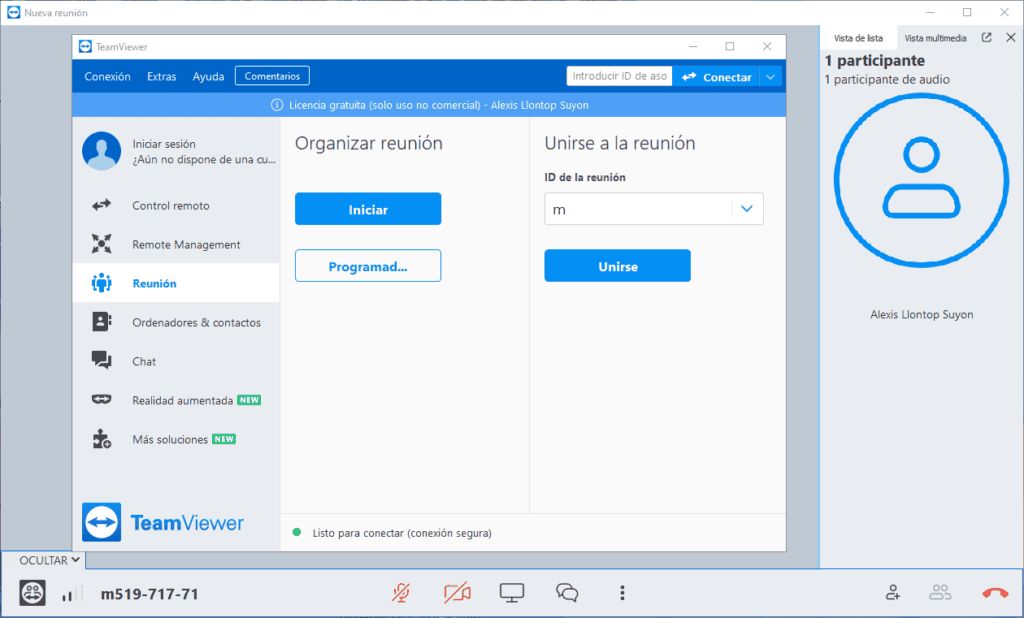Click the Introducir ID de asociado field
This screenshot has width=1024, height=618.
(619, 77)
